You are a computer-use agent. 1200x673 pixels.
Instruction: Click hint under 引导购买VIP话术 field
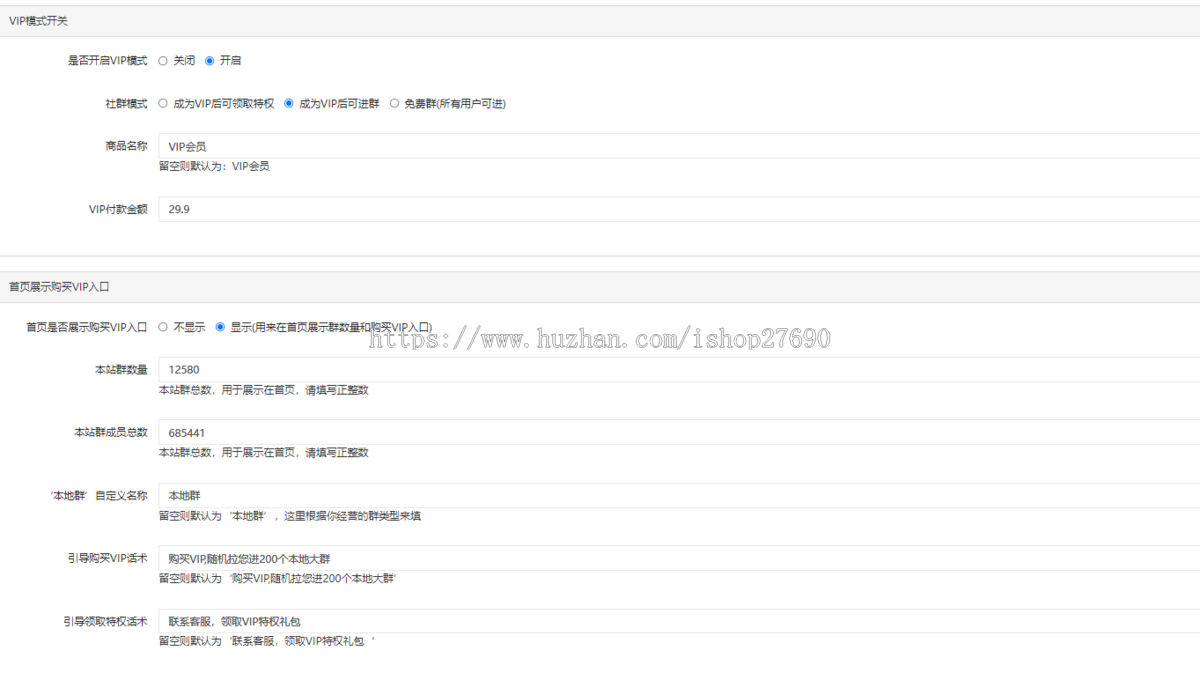pyautogui.click(x=278, y=579)
